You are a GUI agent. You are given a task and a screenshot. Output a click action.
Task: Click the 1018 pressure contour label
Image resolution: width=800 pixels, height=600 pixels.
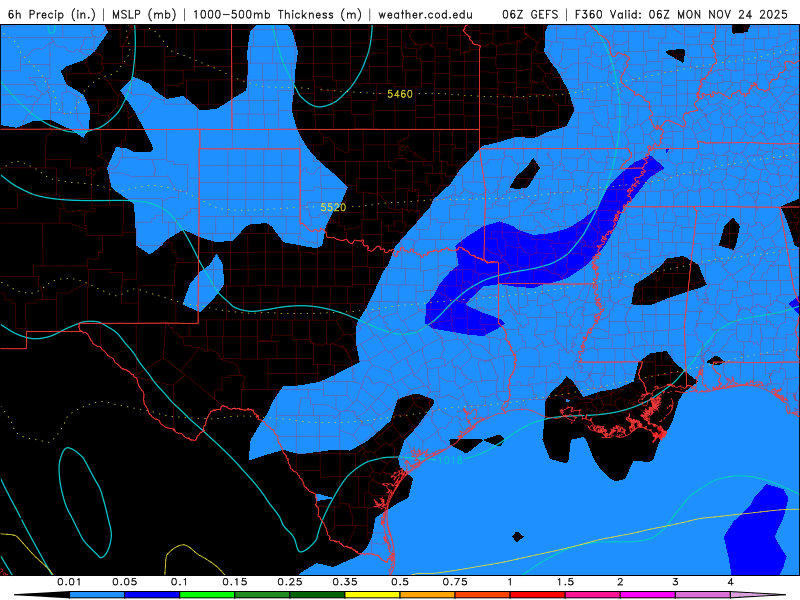pos(450,460)
